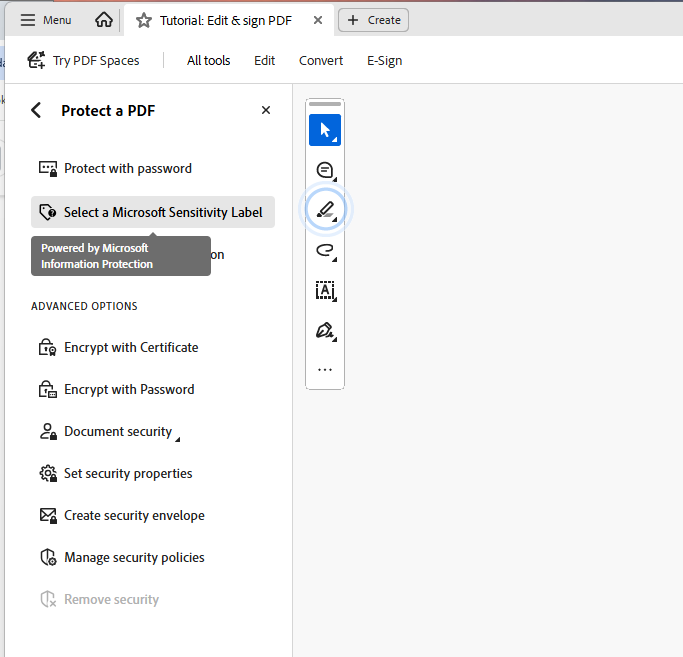
Task: Open Create security envelope
Action: point(152,515)
